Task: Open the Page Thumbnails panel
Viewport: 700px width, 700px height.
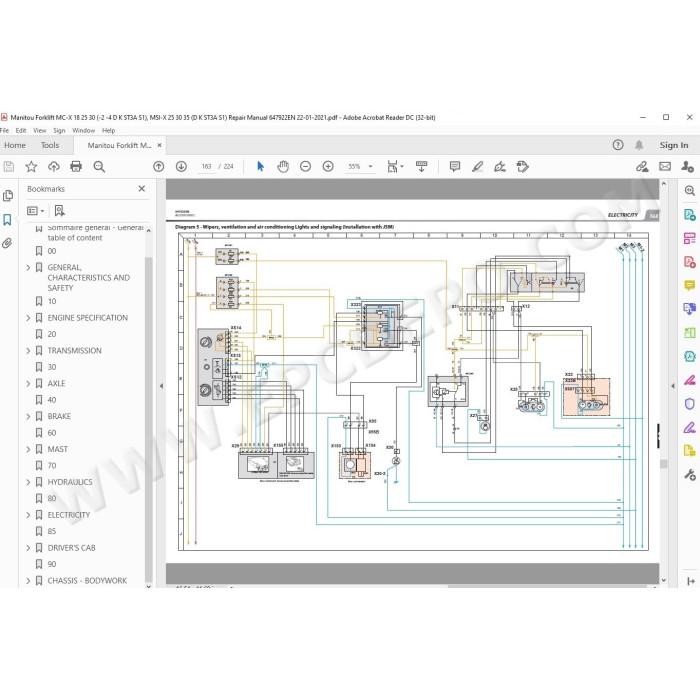Action: click(x=8, y=196)
